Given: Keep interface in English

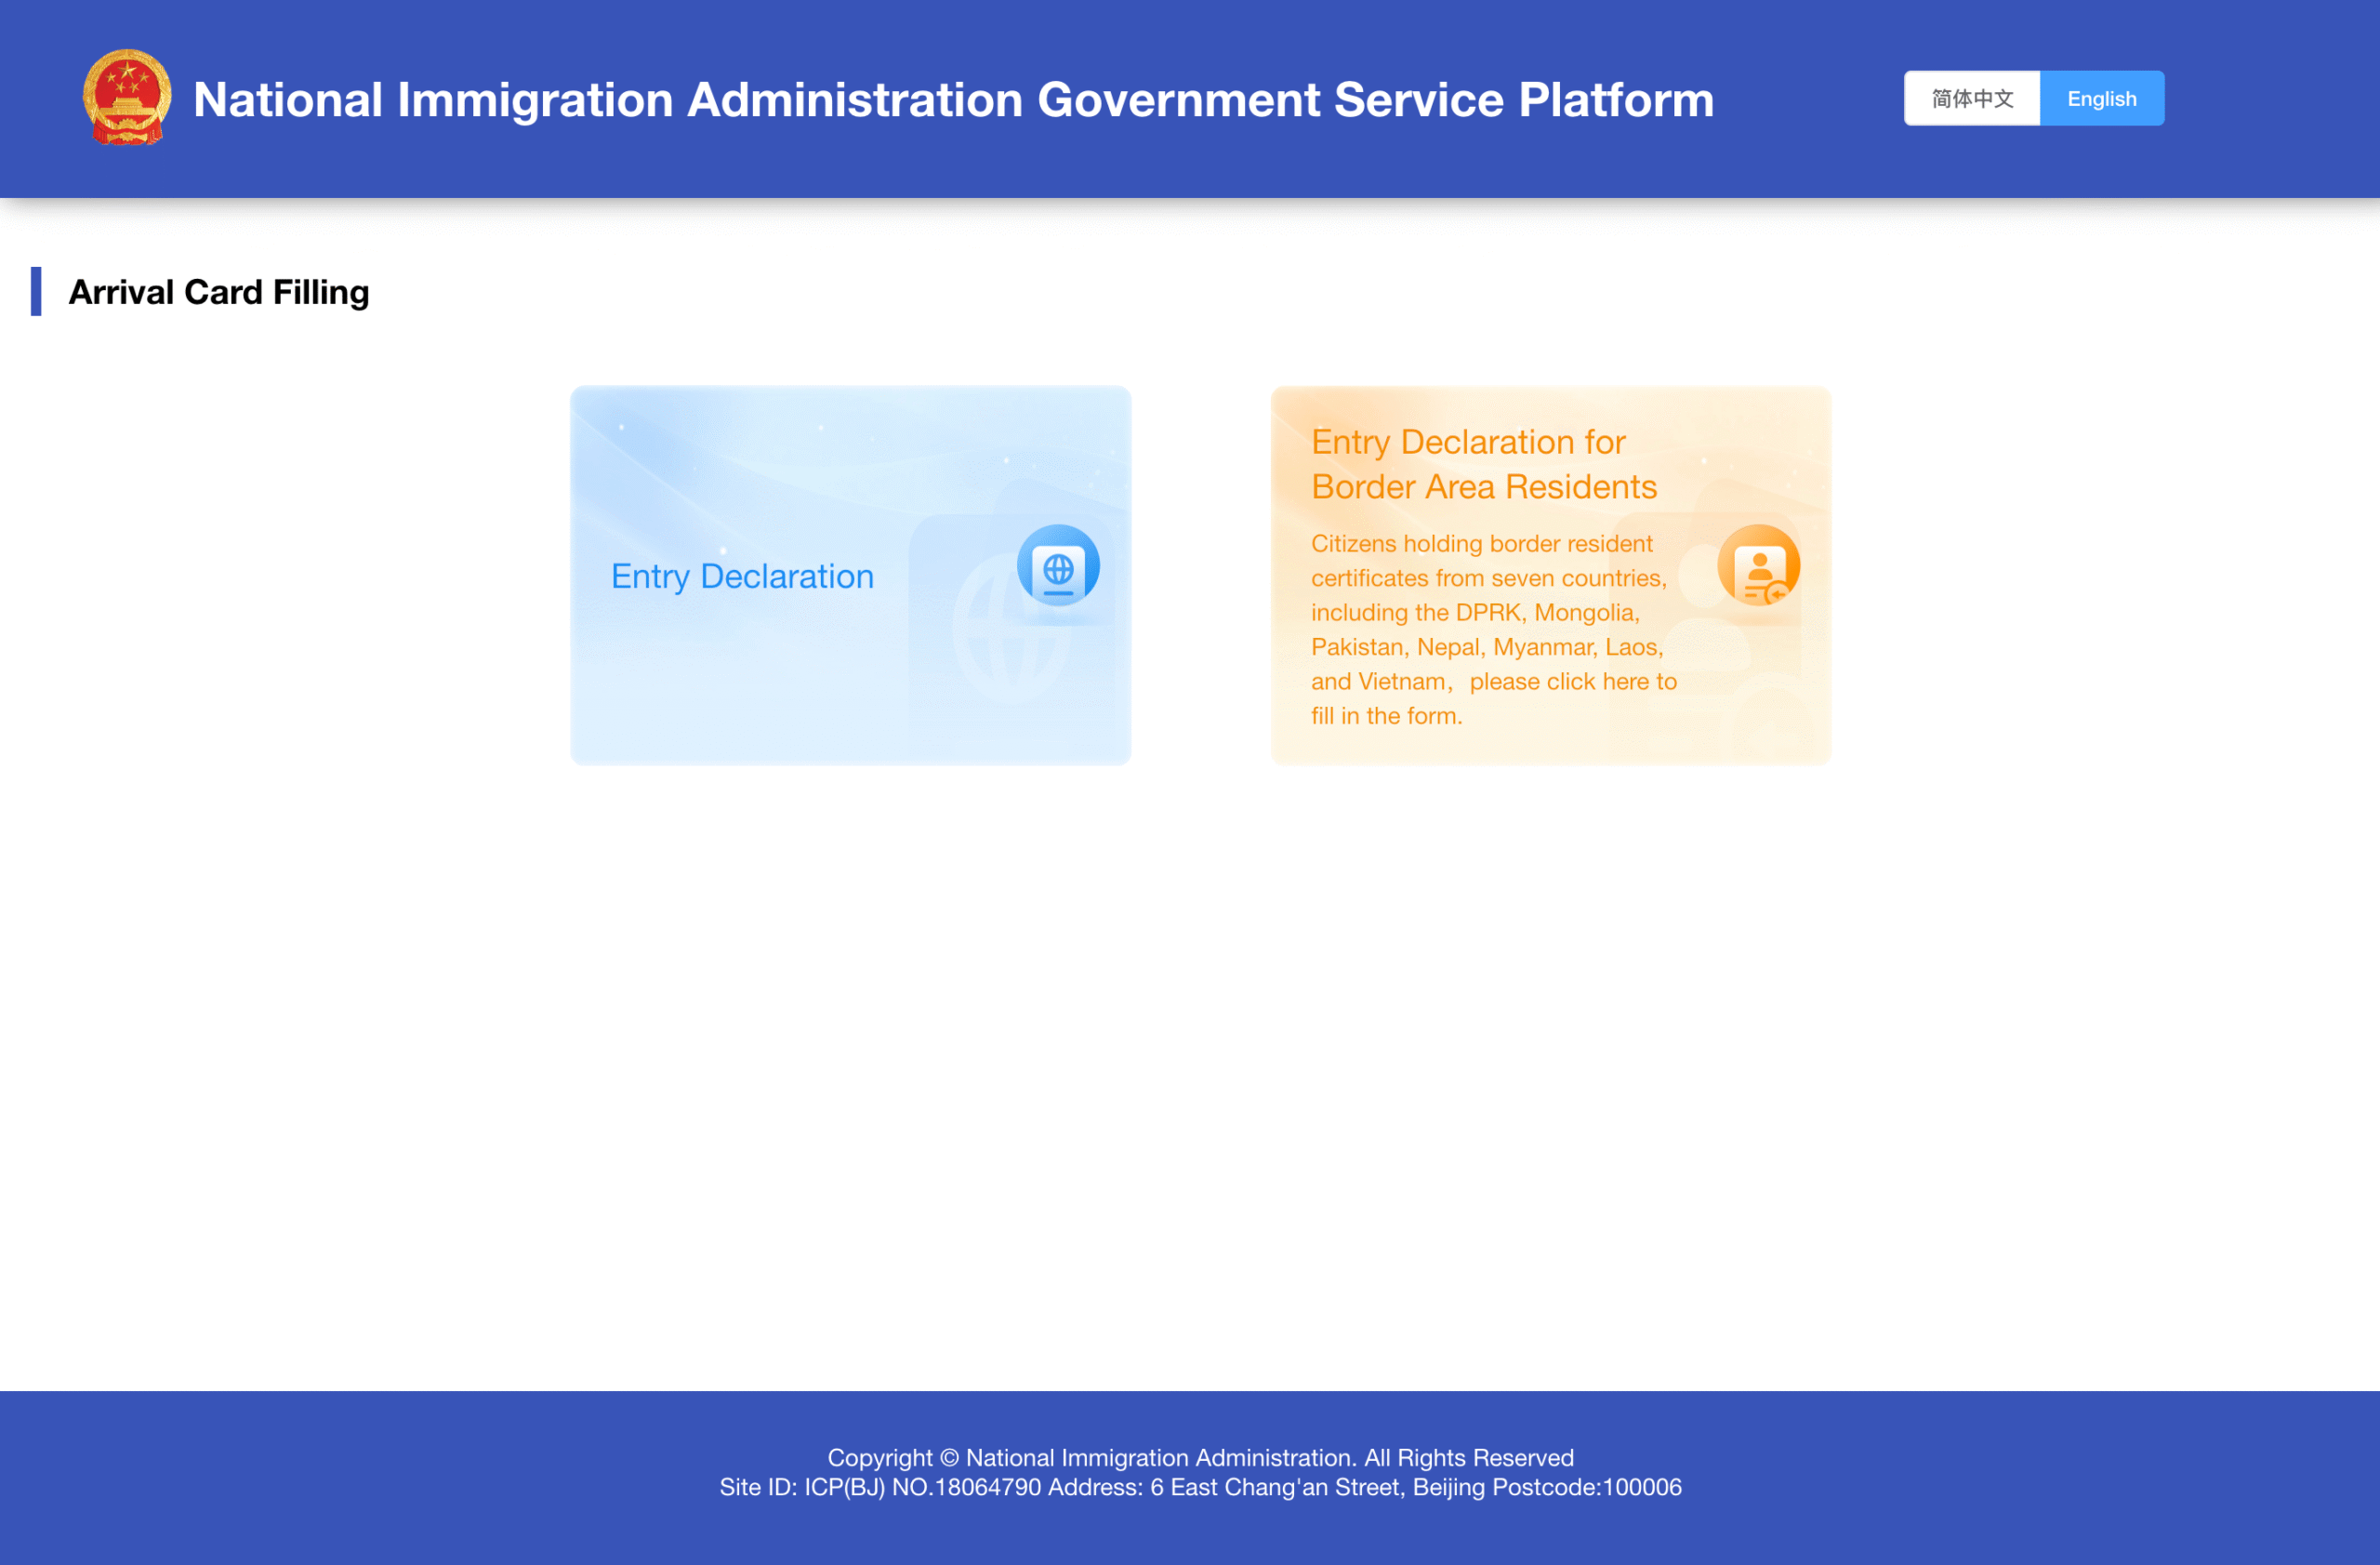Looking at the screenshot, I should pos(2102,98).
